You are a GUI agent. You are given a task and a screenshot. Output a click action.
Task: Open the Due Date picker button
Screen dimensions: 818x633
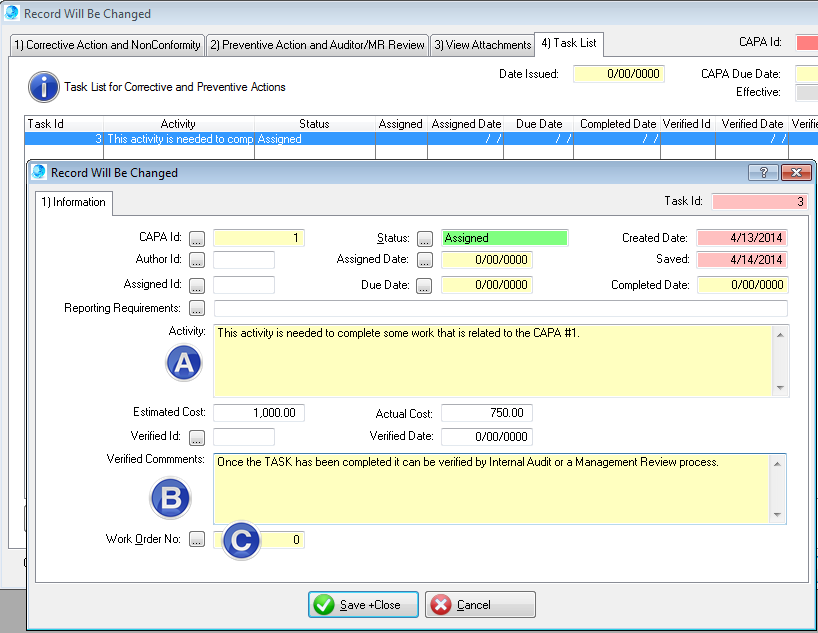[x=425, y=285]
